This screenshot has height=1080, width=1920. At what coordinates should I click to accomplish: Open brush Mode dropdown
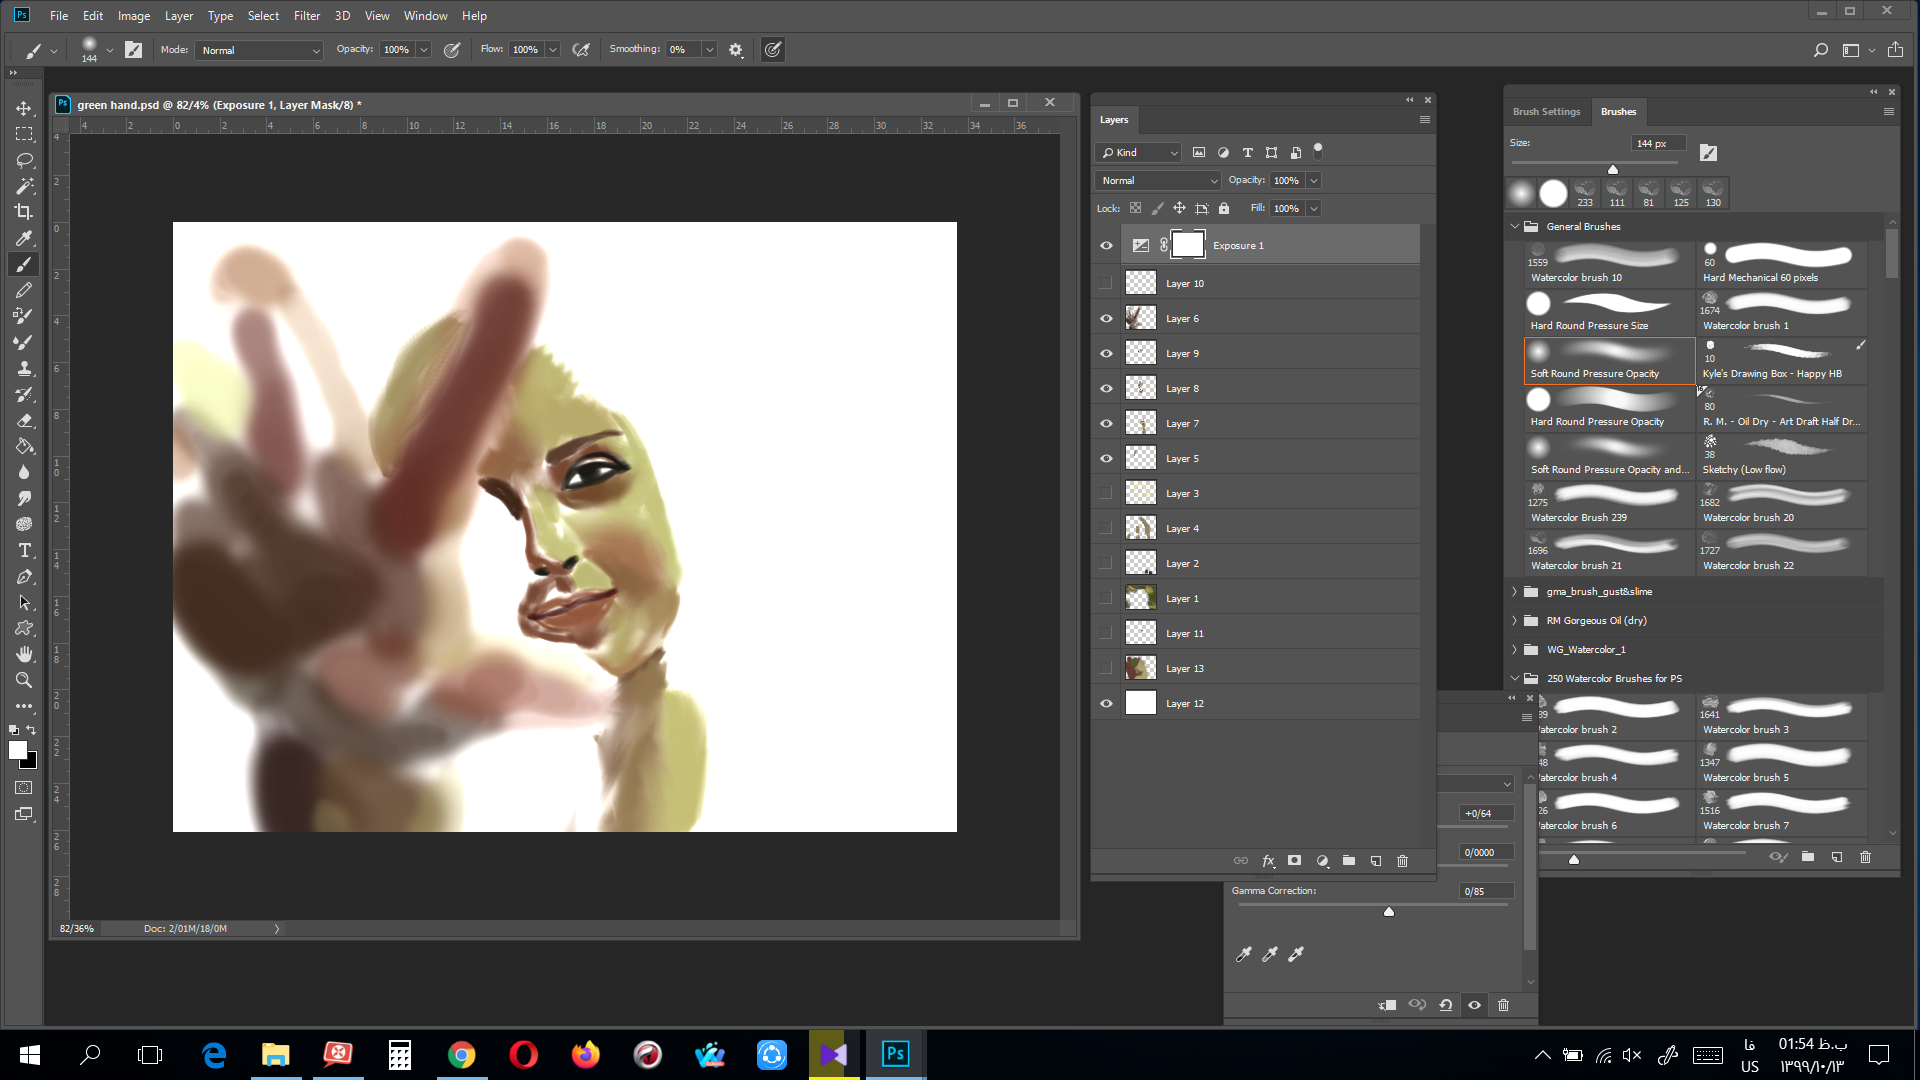[259, 50]
